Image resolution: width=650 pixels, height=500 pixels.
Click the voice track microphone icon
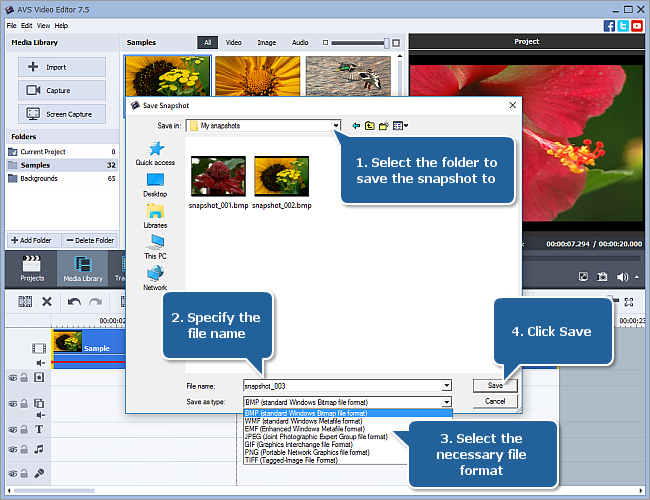pyautogui.click(x=39, y=473)
